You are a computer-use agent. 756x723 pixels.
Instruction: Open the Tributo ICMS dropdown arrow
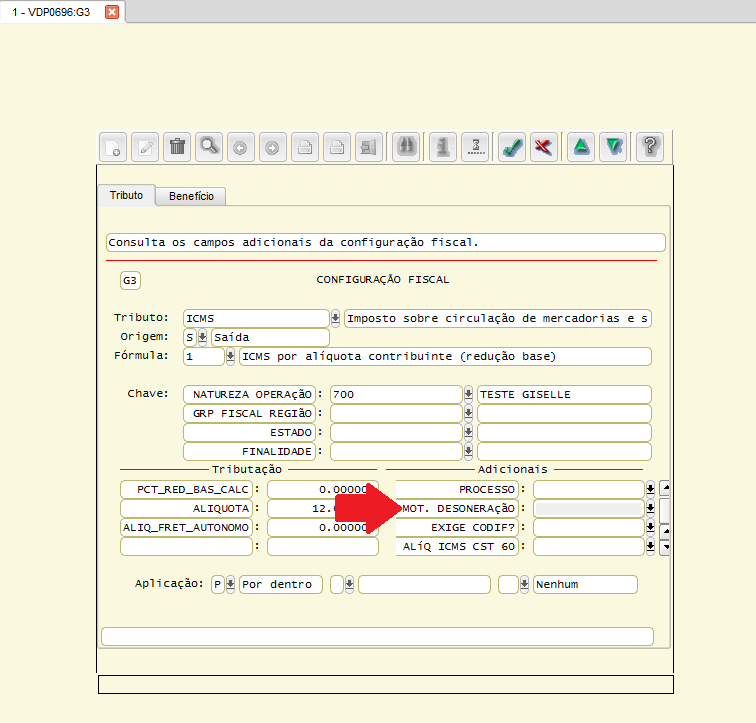click(x=335, y=319)
